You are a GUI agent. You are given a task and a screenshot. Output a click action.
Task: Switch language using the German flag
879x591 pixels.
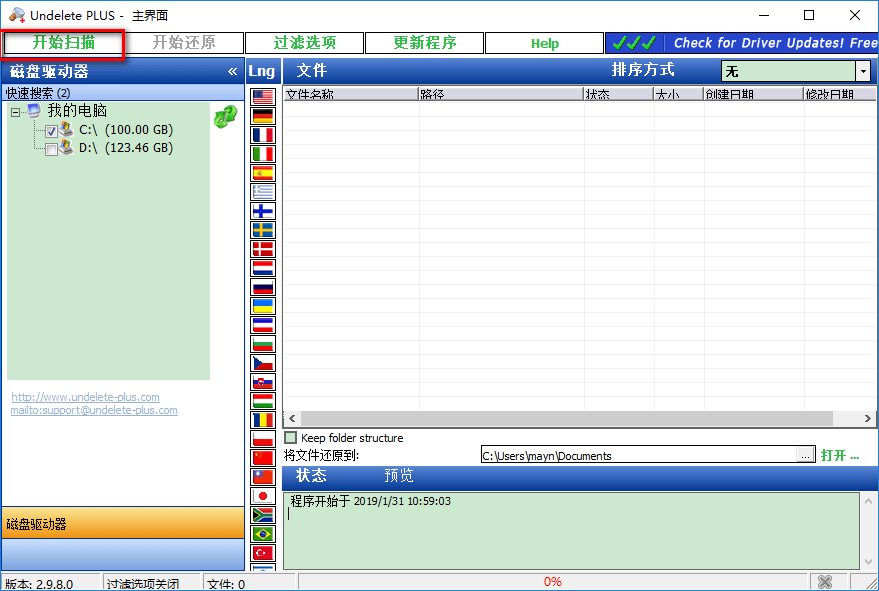coord(263,116)
